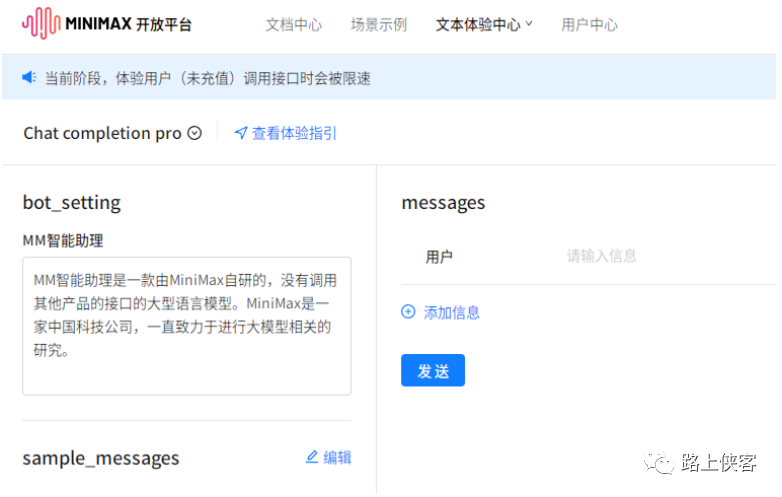Select the 用户 role label in messages
Screen dimensions: 782x497
[x=439, y=257]
